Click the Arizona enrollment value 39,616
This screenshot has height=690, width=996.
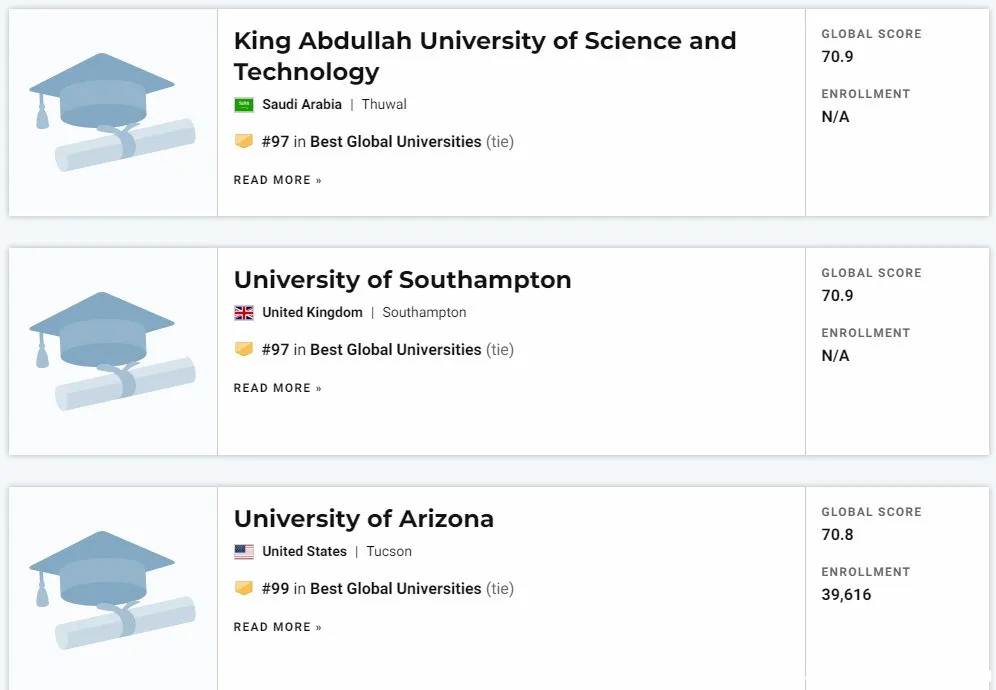[846, 595]
